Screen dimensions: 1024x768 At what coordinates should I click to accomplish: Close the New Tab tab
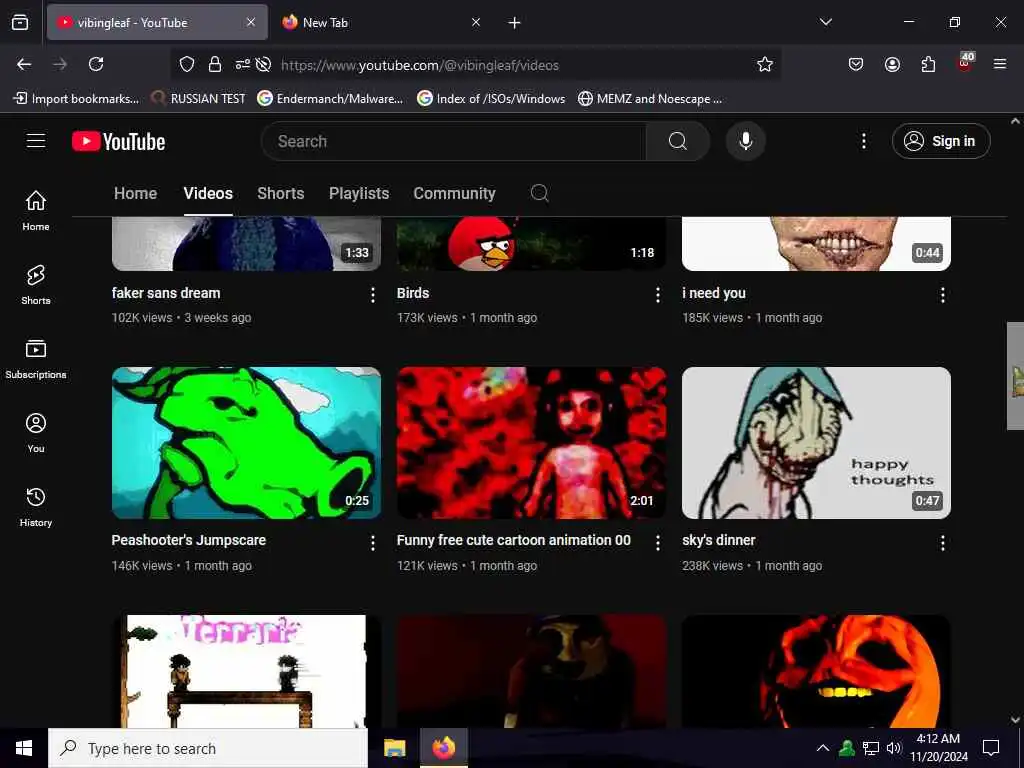click(x=476, y=22)
